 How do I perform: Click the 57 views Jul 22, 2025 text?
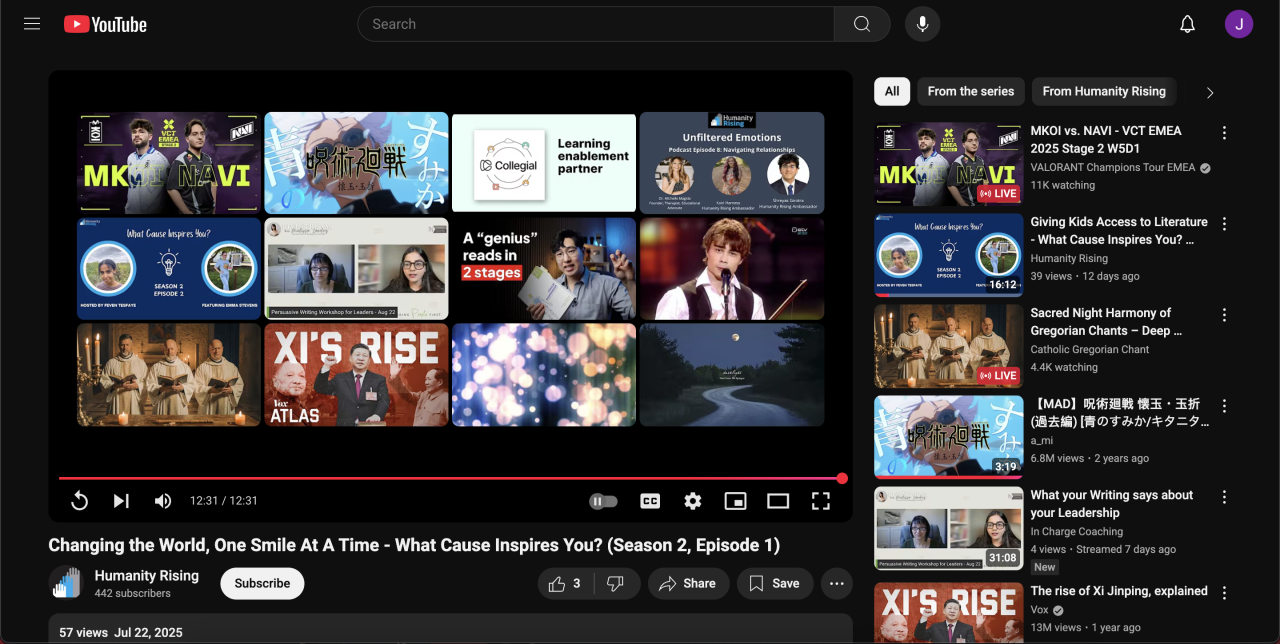click(121, 633)
